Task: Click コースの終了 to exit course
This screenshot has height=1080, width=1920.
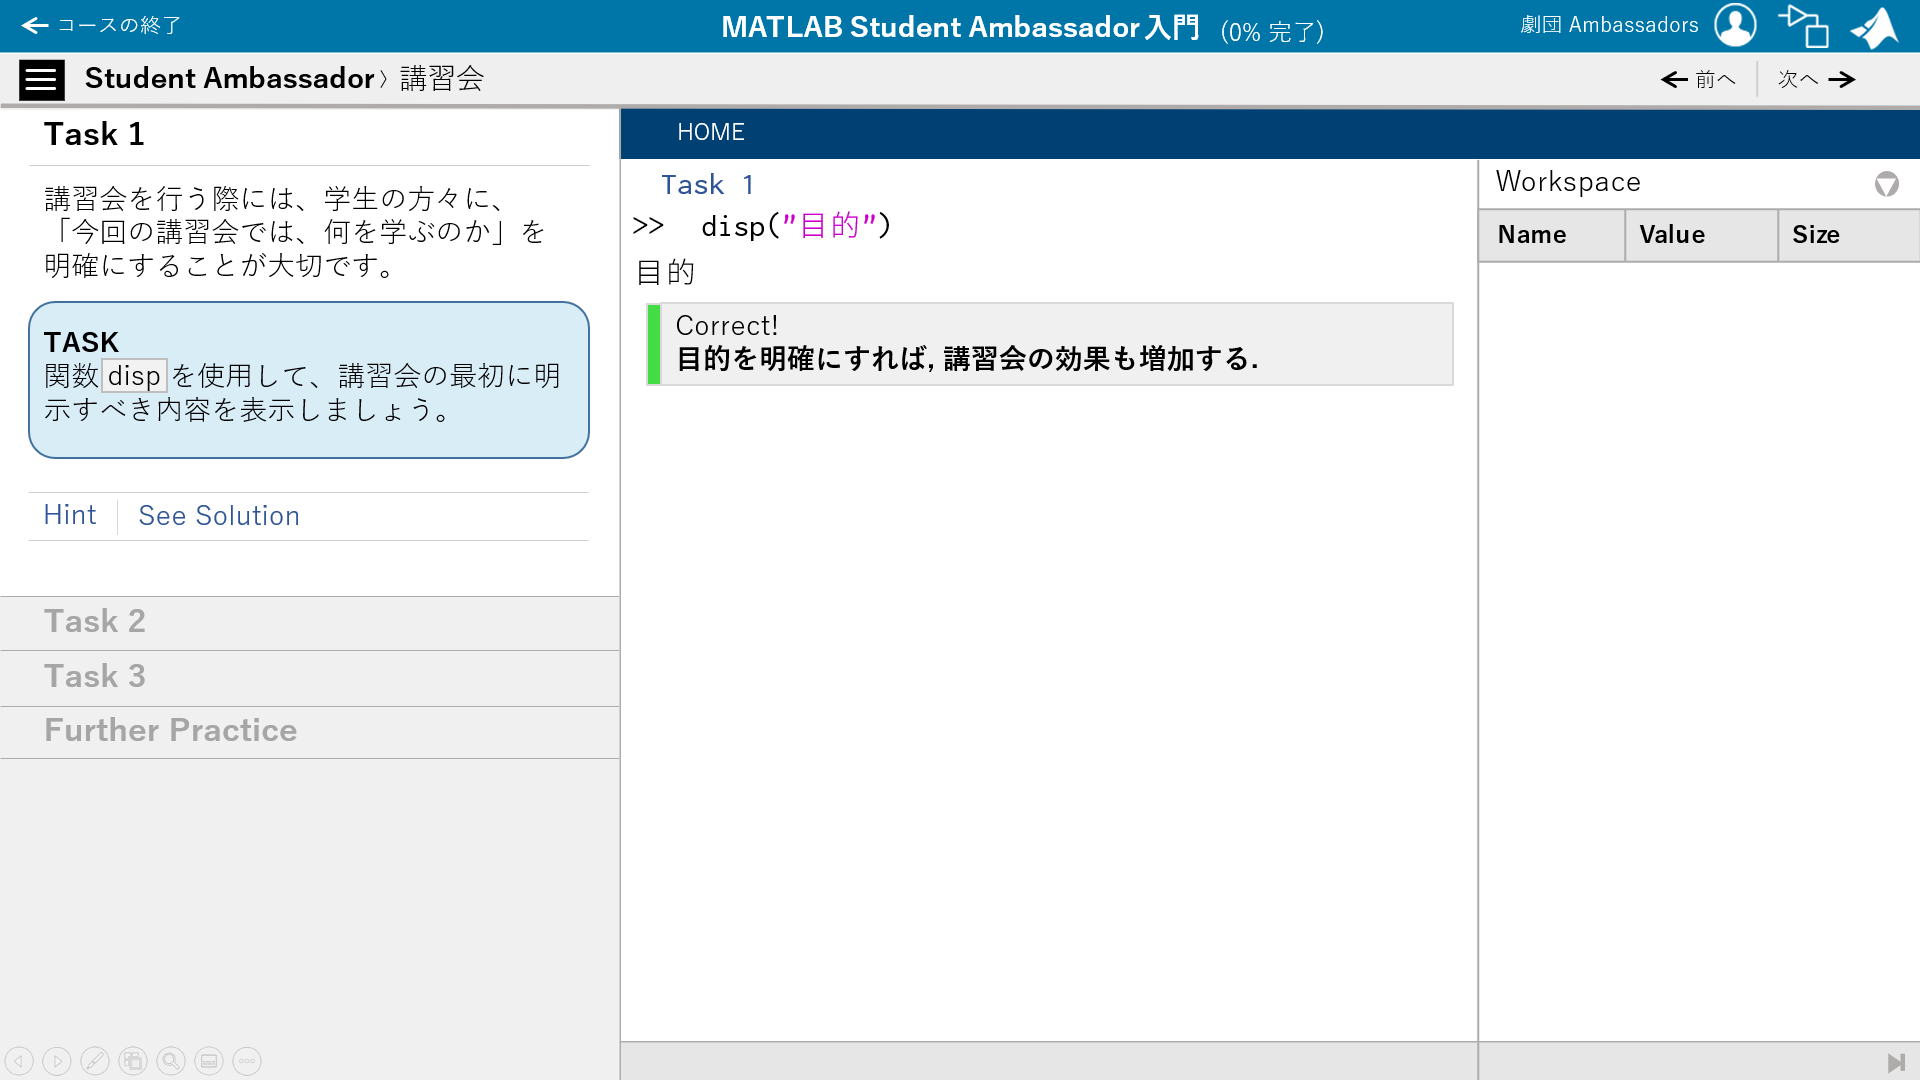Action: 101,25
